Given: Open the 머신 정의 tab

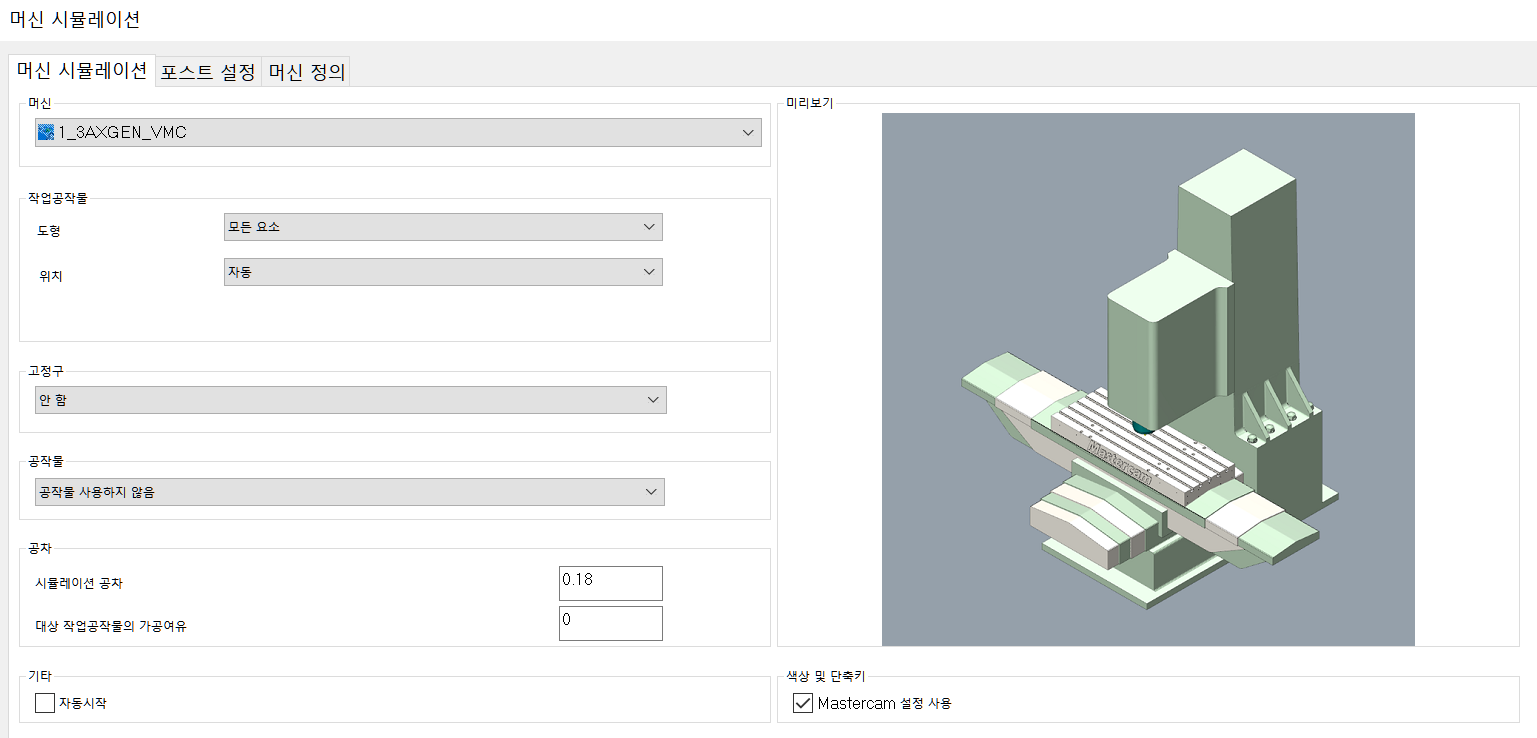Looking at the screenshot, I should pyautogui.click(x=307, y=72).
